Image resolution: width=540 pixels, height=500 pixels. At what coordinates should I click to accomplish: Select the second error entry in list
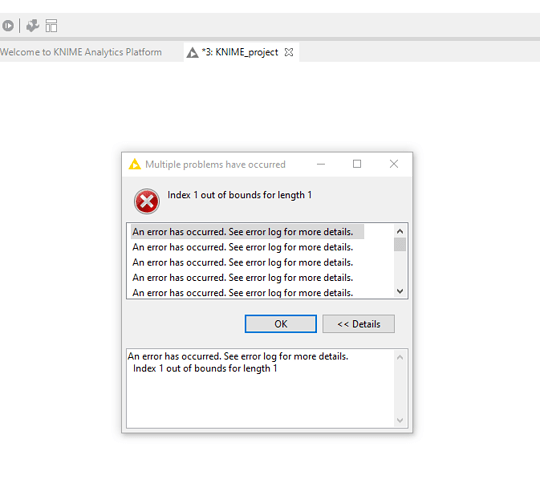(x=243, y=247)
